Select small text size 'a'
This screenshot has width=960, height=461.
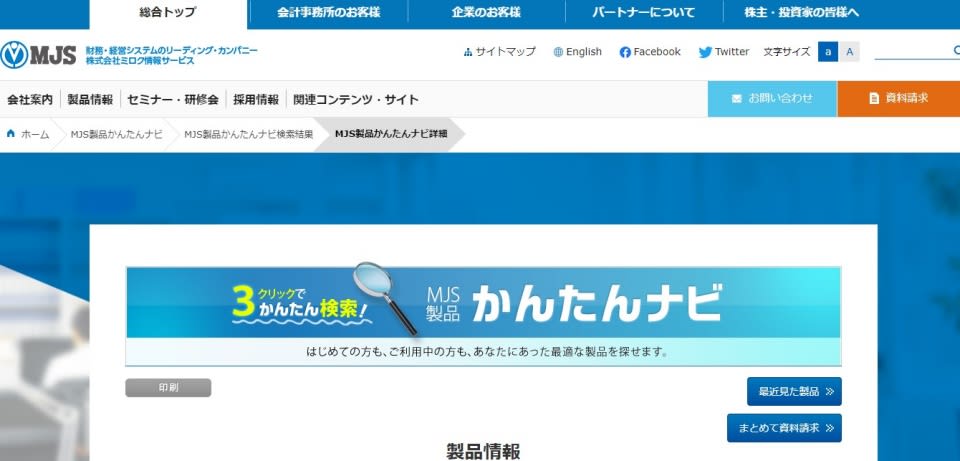828,52
